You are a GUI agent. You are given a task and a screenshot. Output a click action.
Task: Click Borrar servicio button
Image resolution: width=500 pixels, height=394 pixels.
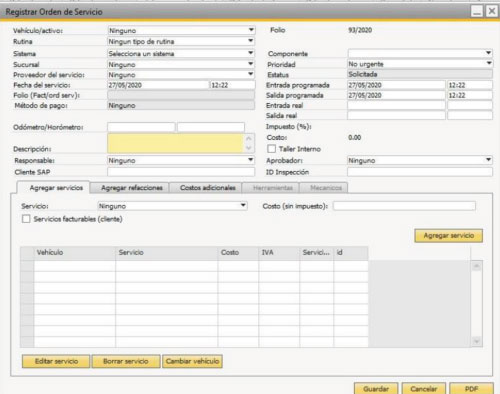[126, 361]
